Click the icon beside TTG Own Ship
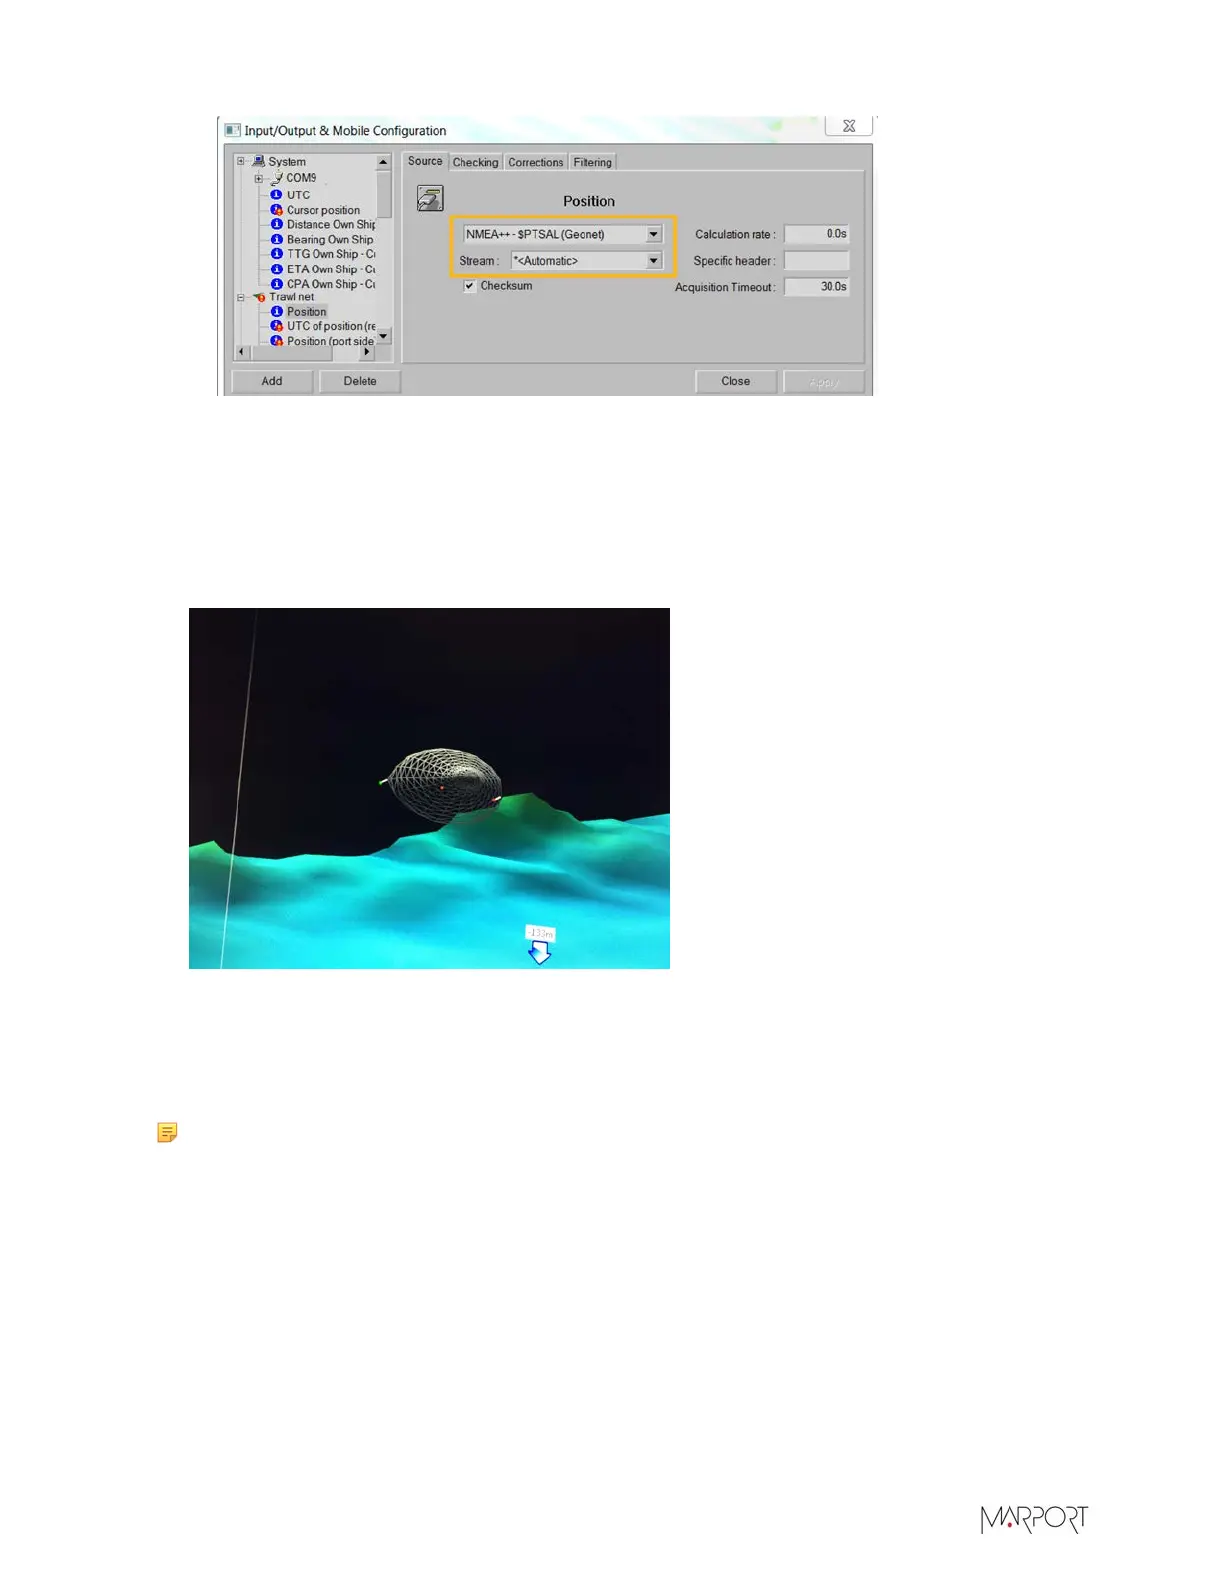This screenshot has height=1584, width=1224. click(x=277, y=254)
